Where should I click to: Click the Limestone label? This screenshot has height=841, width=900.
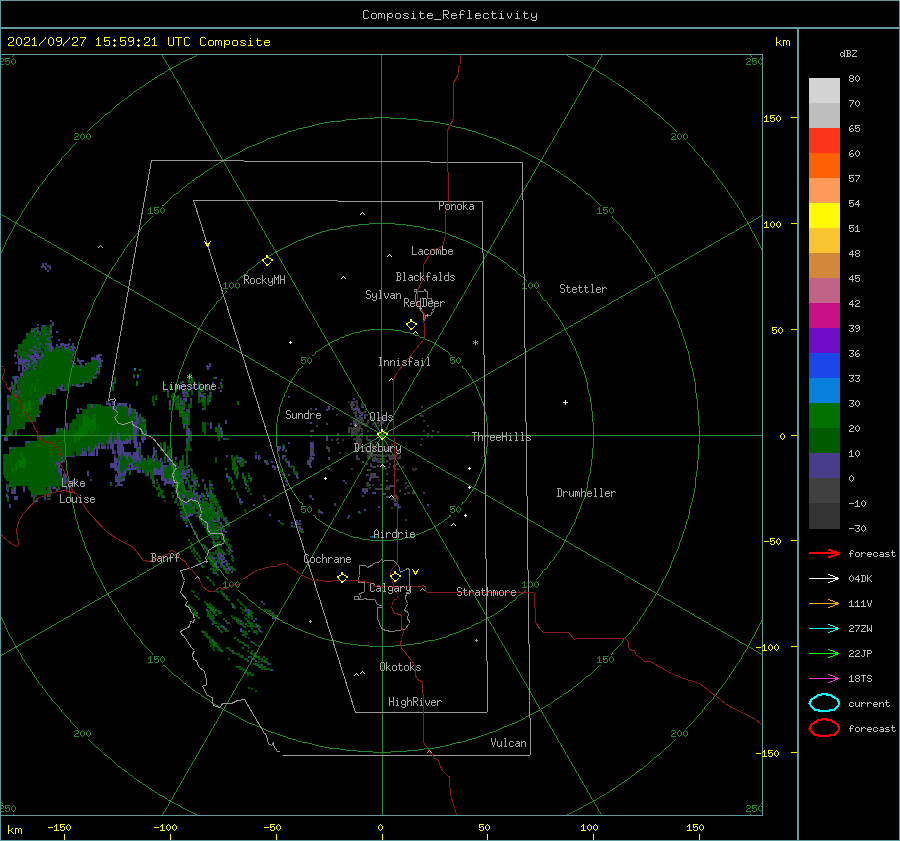tap(189, 386)
